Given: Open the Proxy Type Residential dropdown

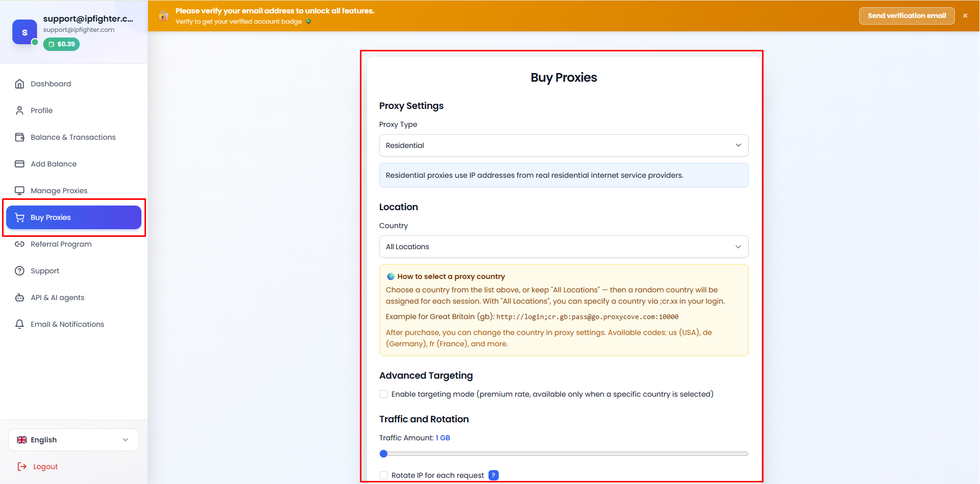Looking at the screenshot, I should click(564, 145).
